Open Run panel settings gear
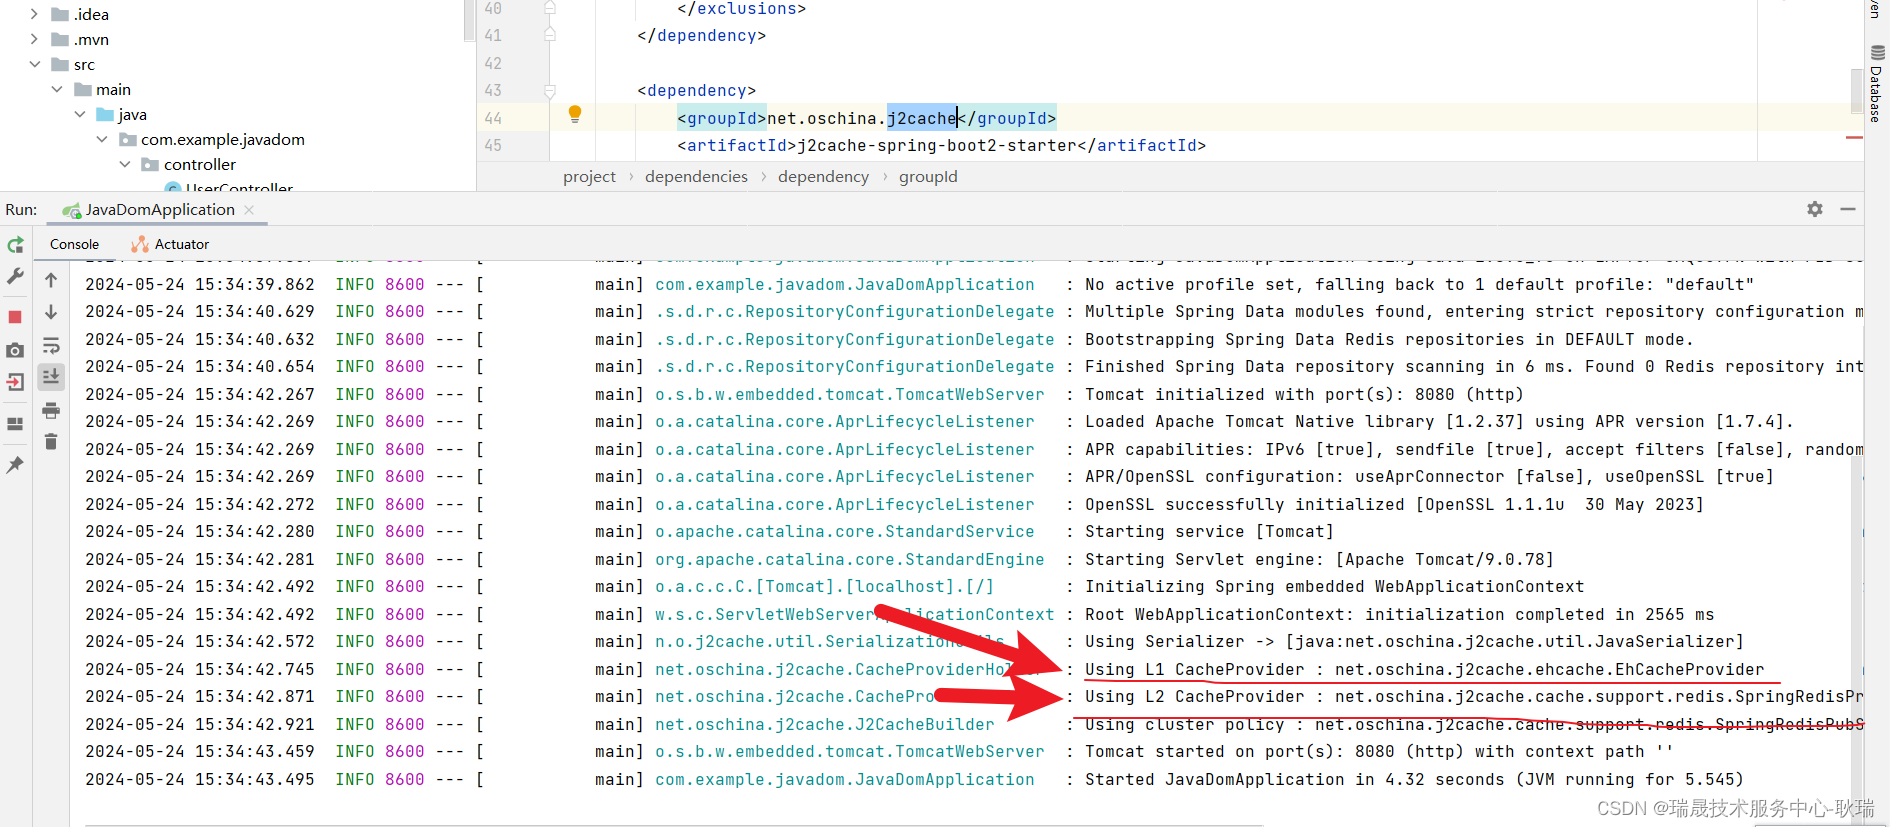The height and width of the screenshot is (827, 1890). 1815,209
